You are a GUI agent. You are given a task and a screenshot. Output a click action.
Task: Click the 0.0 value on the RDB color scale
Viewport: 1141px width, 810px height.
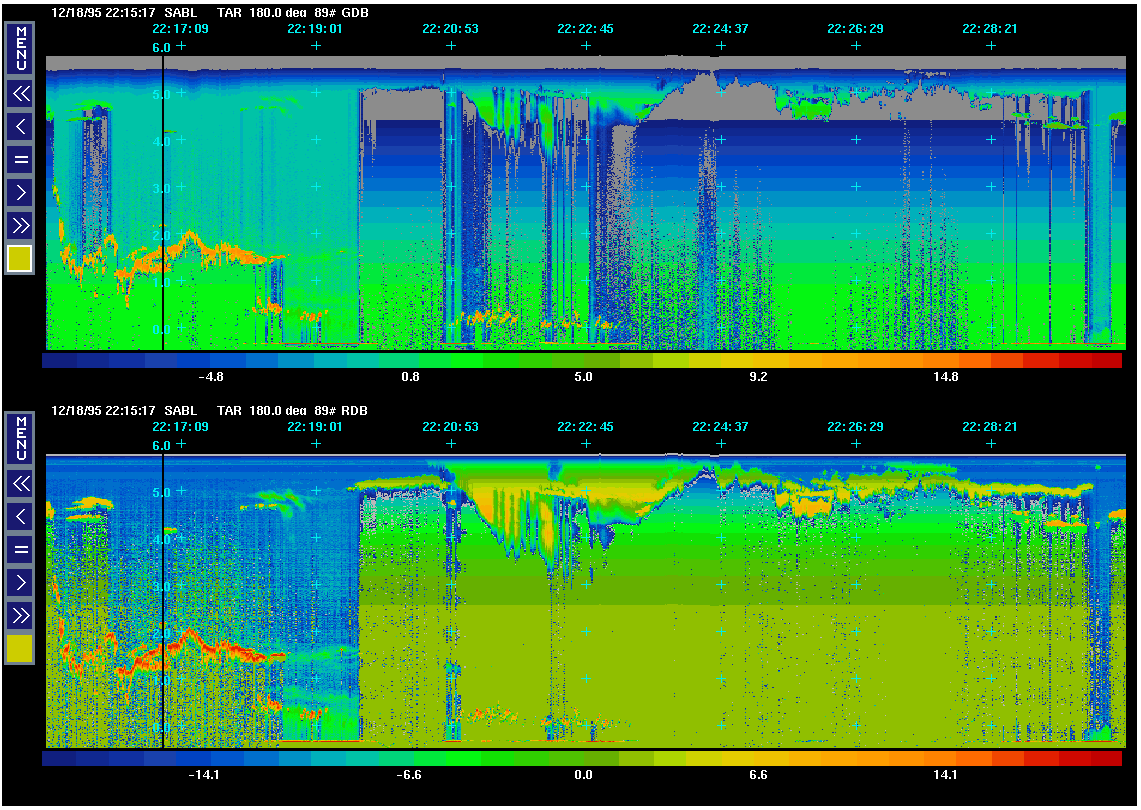click(583, 775)
